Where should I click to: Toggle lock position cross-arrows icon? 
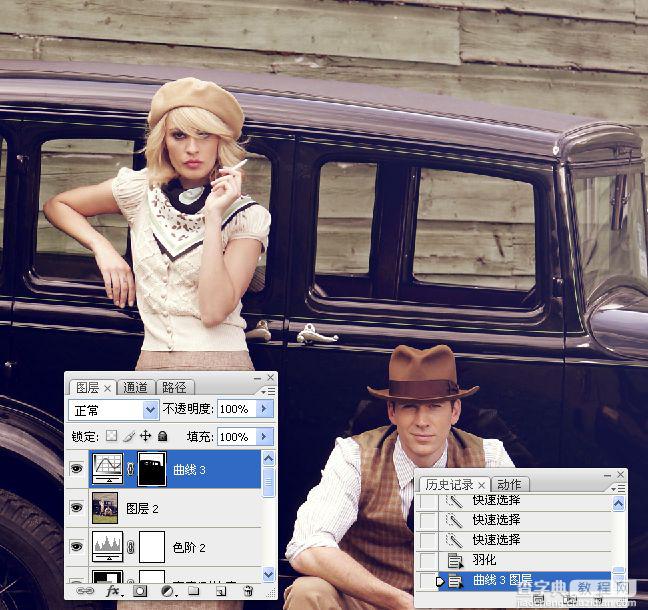coord(145,436)
